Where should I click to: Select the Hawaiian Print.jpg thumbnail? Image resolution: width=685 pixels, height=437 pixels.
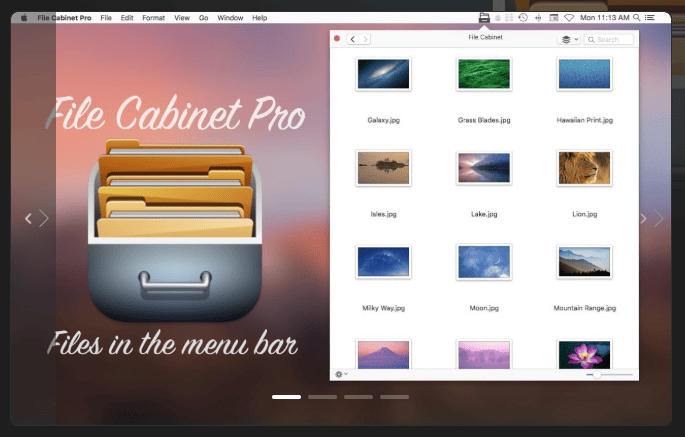click(585, 74)
